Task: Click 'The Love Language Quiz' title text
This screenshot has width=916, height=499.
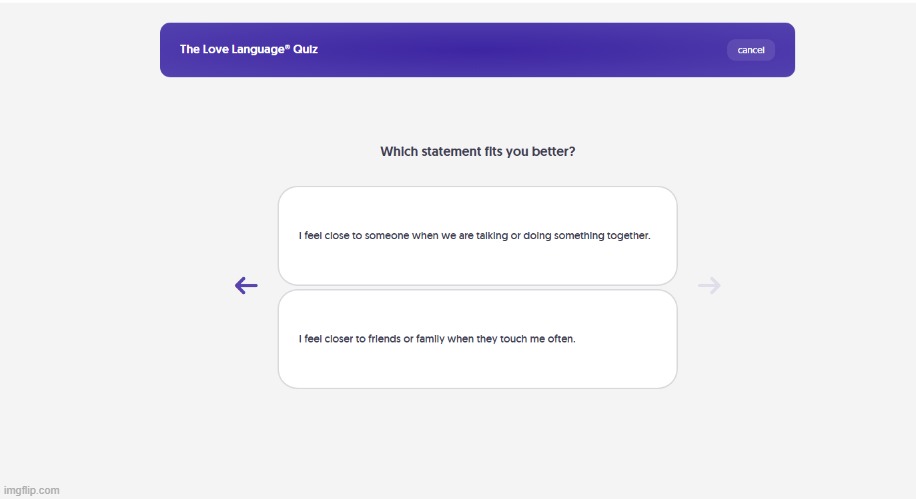Action: (x=249, y=49)
